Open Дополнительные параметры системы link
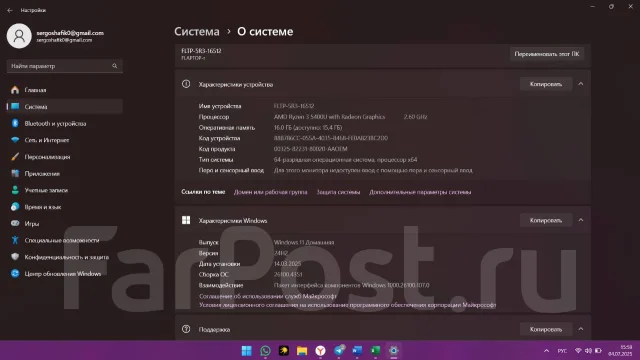The image size is (640, 360). tap(420, 192)
